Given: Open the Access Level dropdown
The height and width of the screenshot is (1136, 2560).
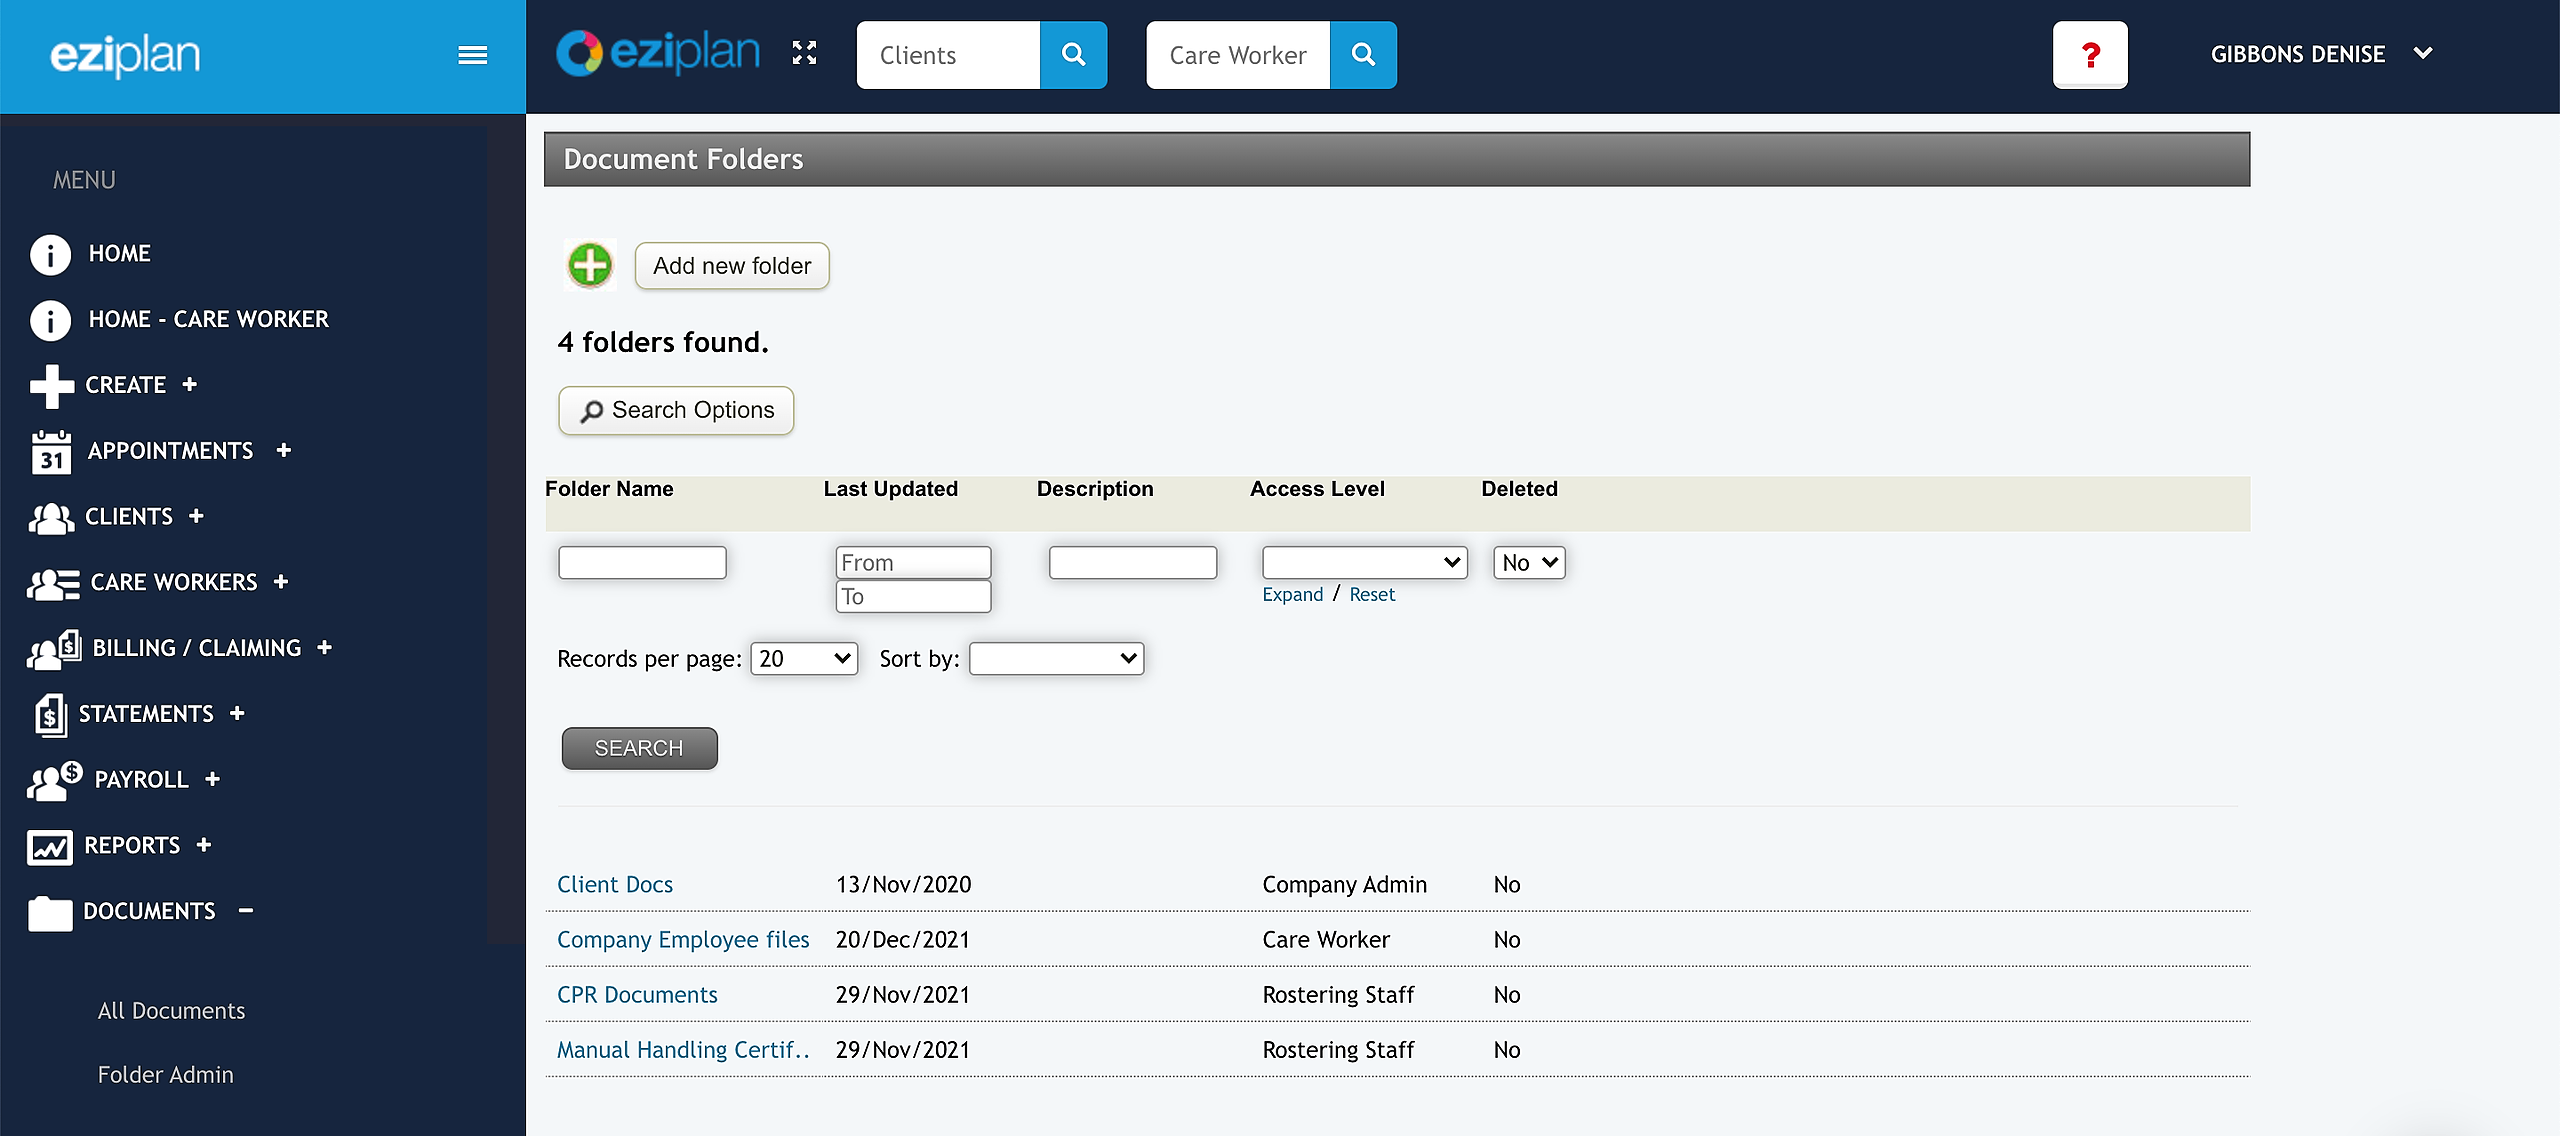Looking at the screenshot, I should tap(1364, 563).
